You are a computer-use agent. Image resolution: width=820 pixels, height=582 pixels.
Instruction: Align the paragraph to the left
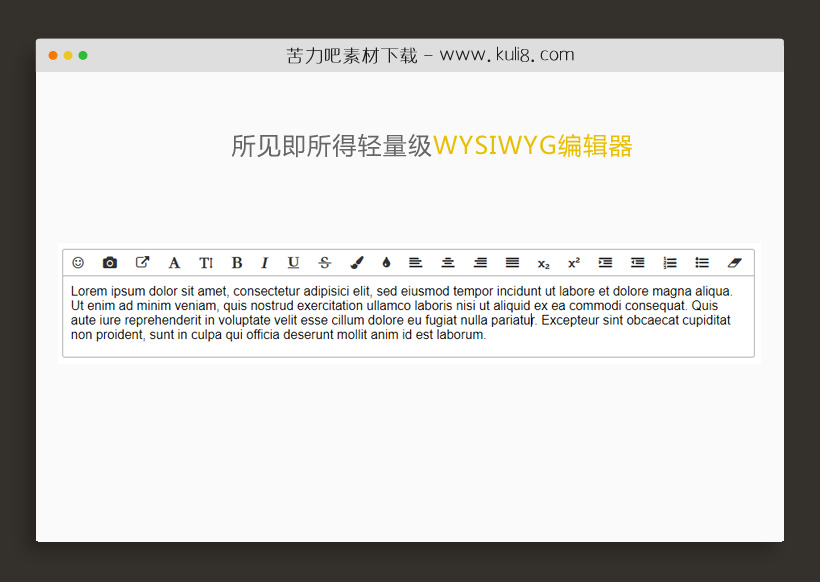click(x=416, y=262)
